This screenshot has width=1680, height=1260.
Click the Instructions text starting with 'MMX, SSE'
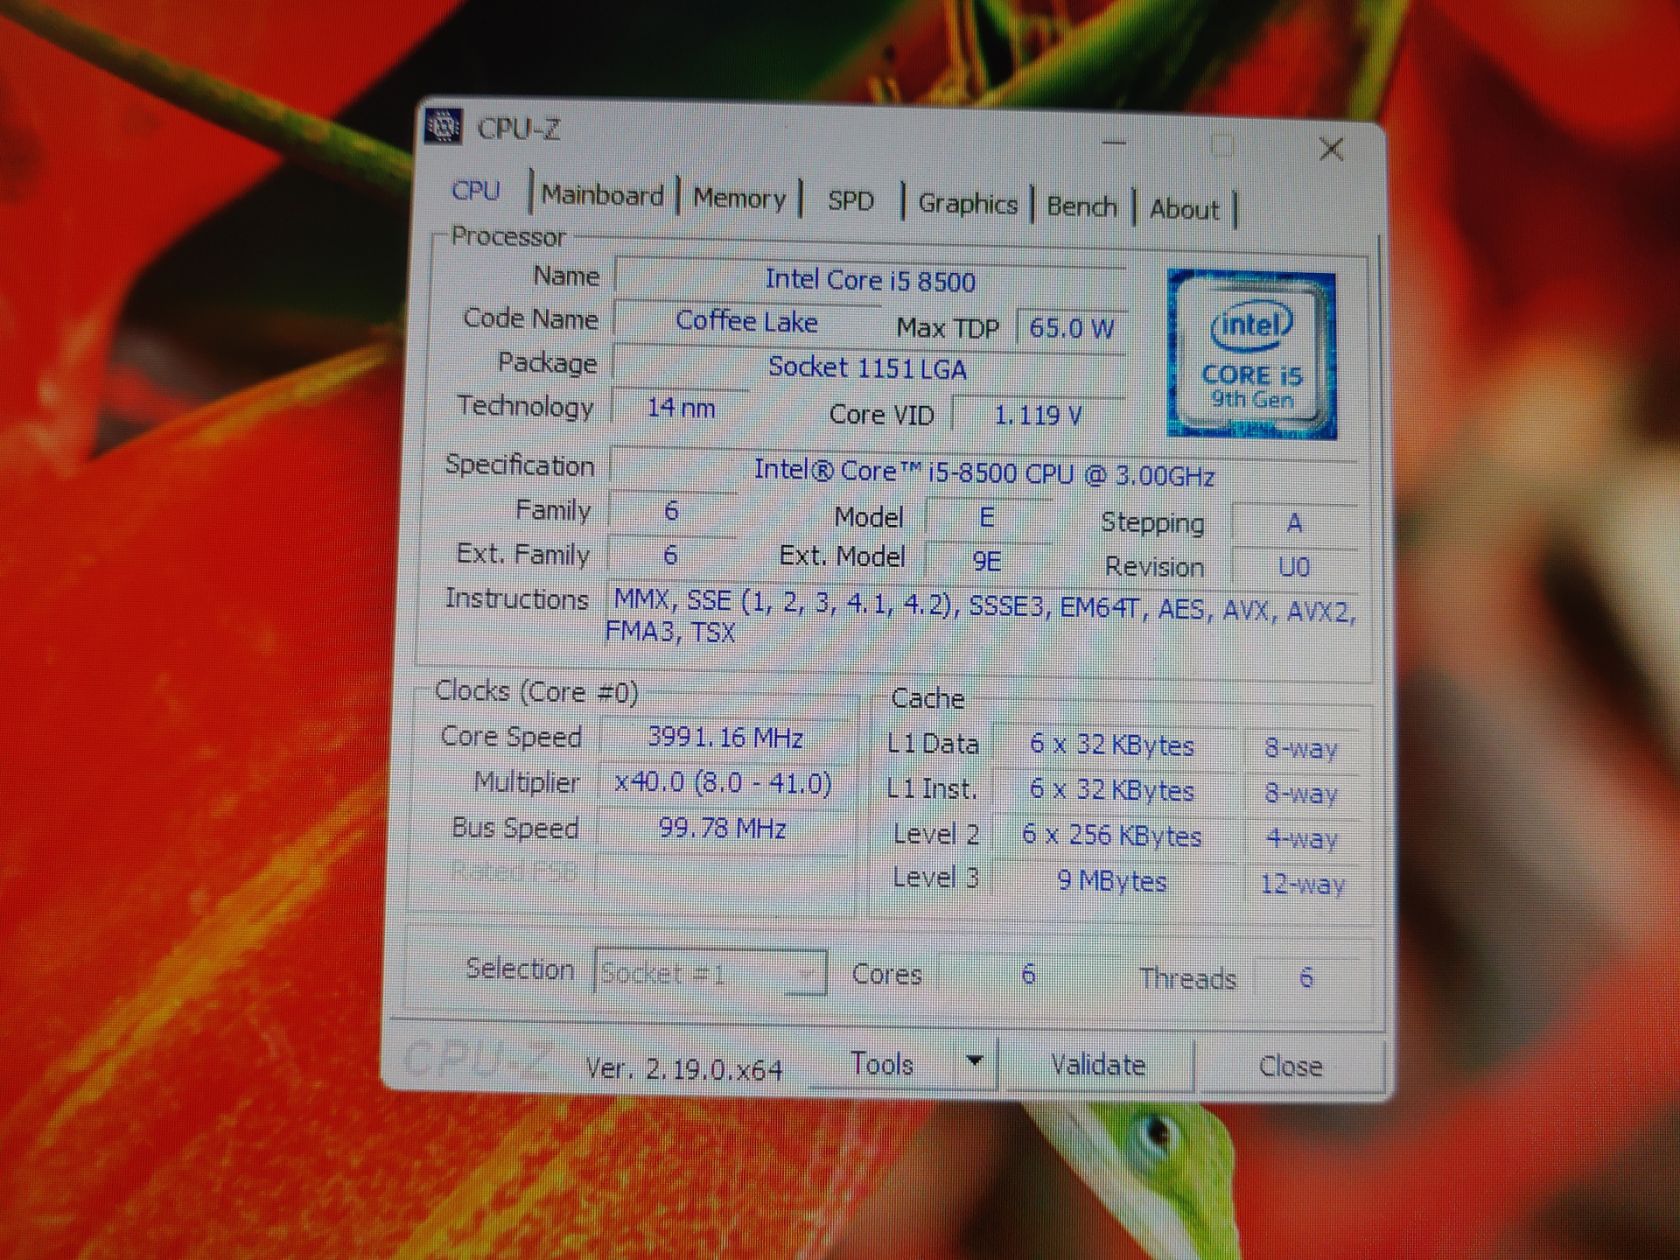[980, 618]
